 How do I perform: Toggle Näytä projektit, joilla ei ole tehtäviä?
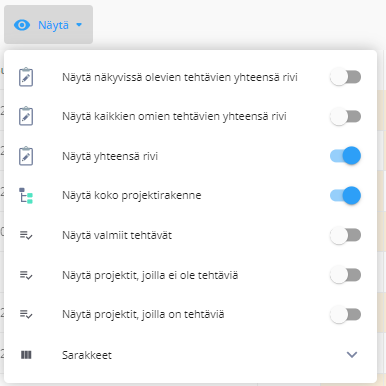(345, 275)
